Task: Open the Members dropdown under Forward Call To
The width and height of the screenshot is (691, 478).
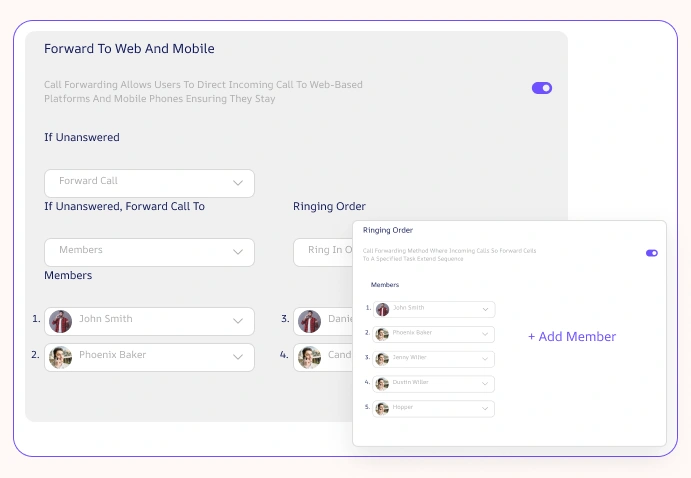Action: (x=149, y=252)
